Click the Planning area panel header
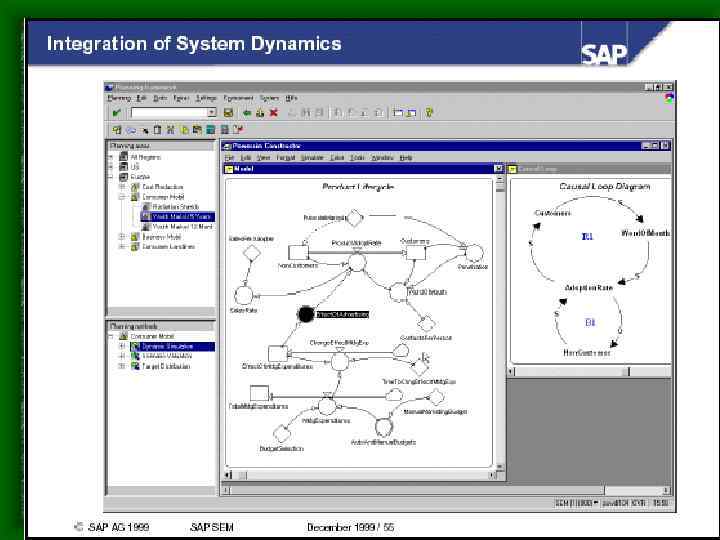The height and width of the screenshot is (540, 720). click(161, 146)
